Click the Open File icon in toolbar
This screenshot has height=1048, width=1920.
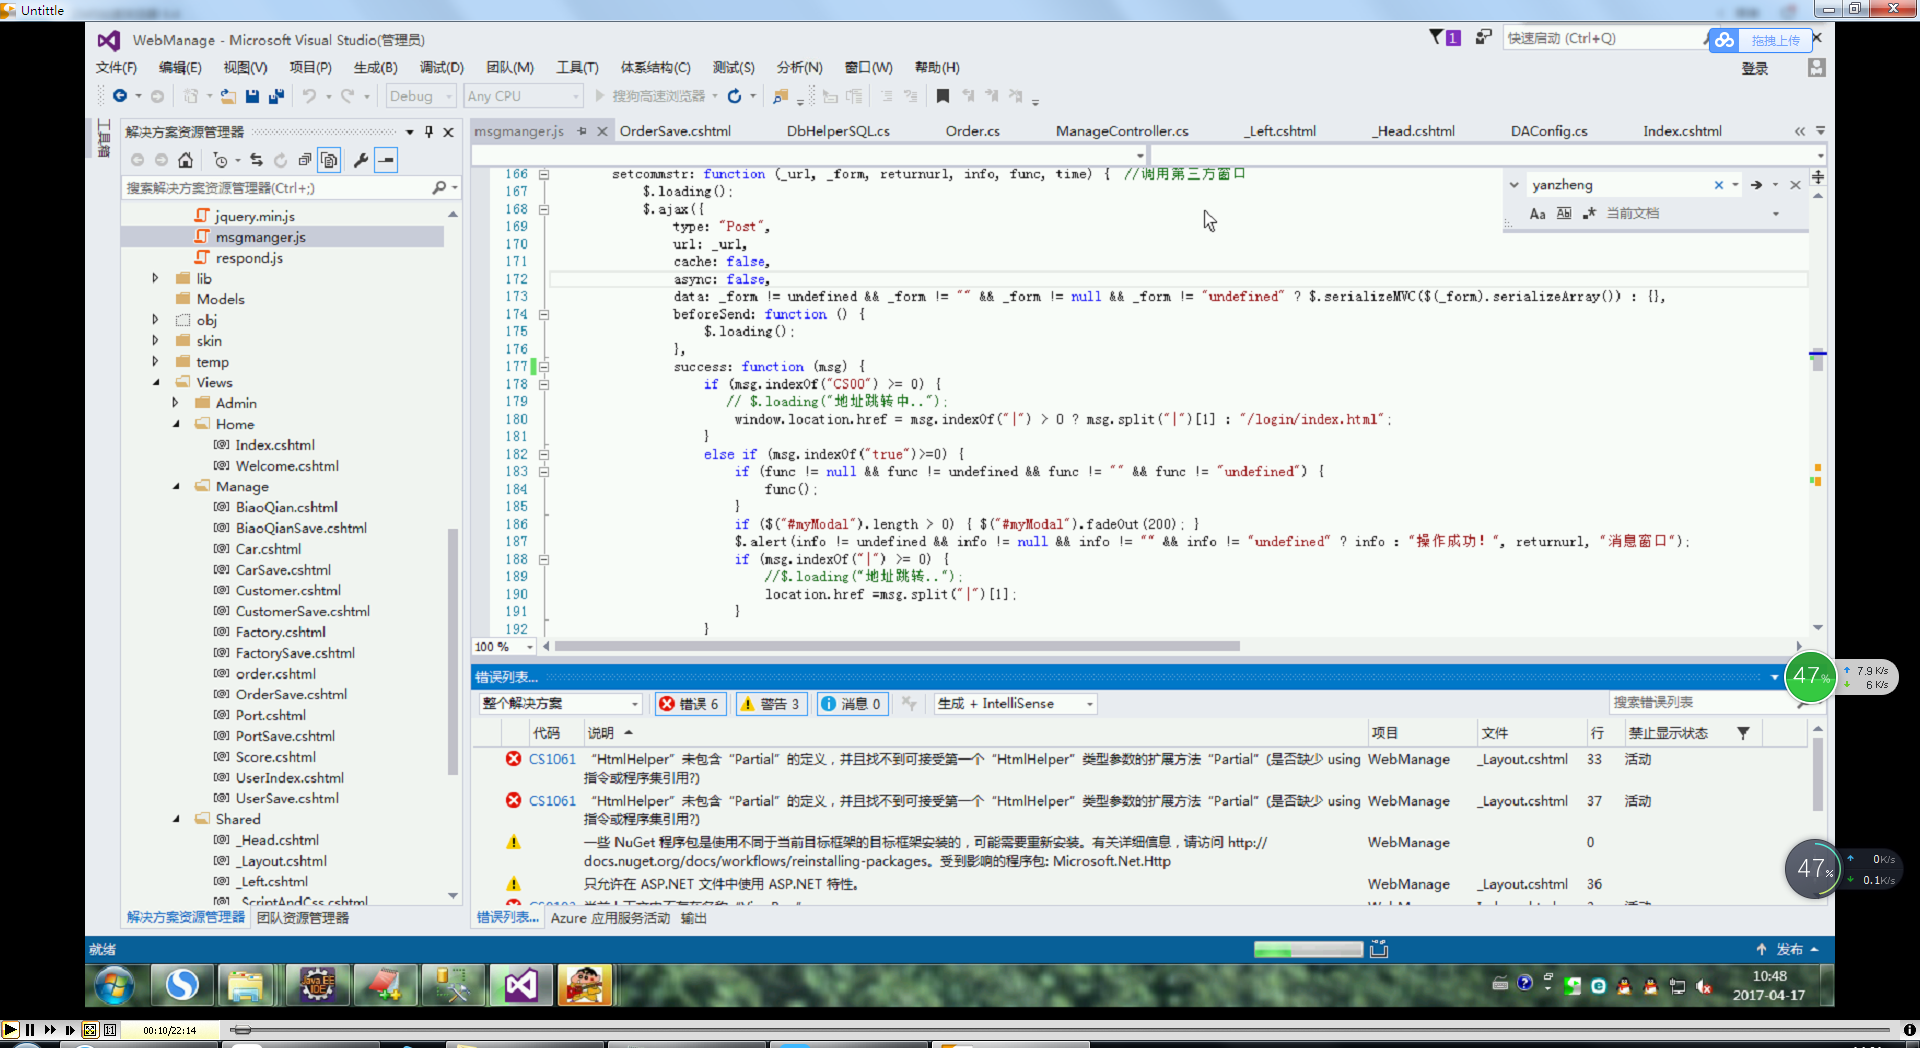tap(229, 96)
